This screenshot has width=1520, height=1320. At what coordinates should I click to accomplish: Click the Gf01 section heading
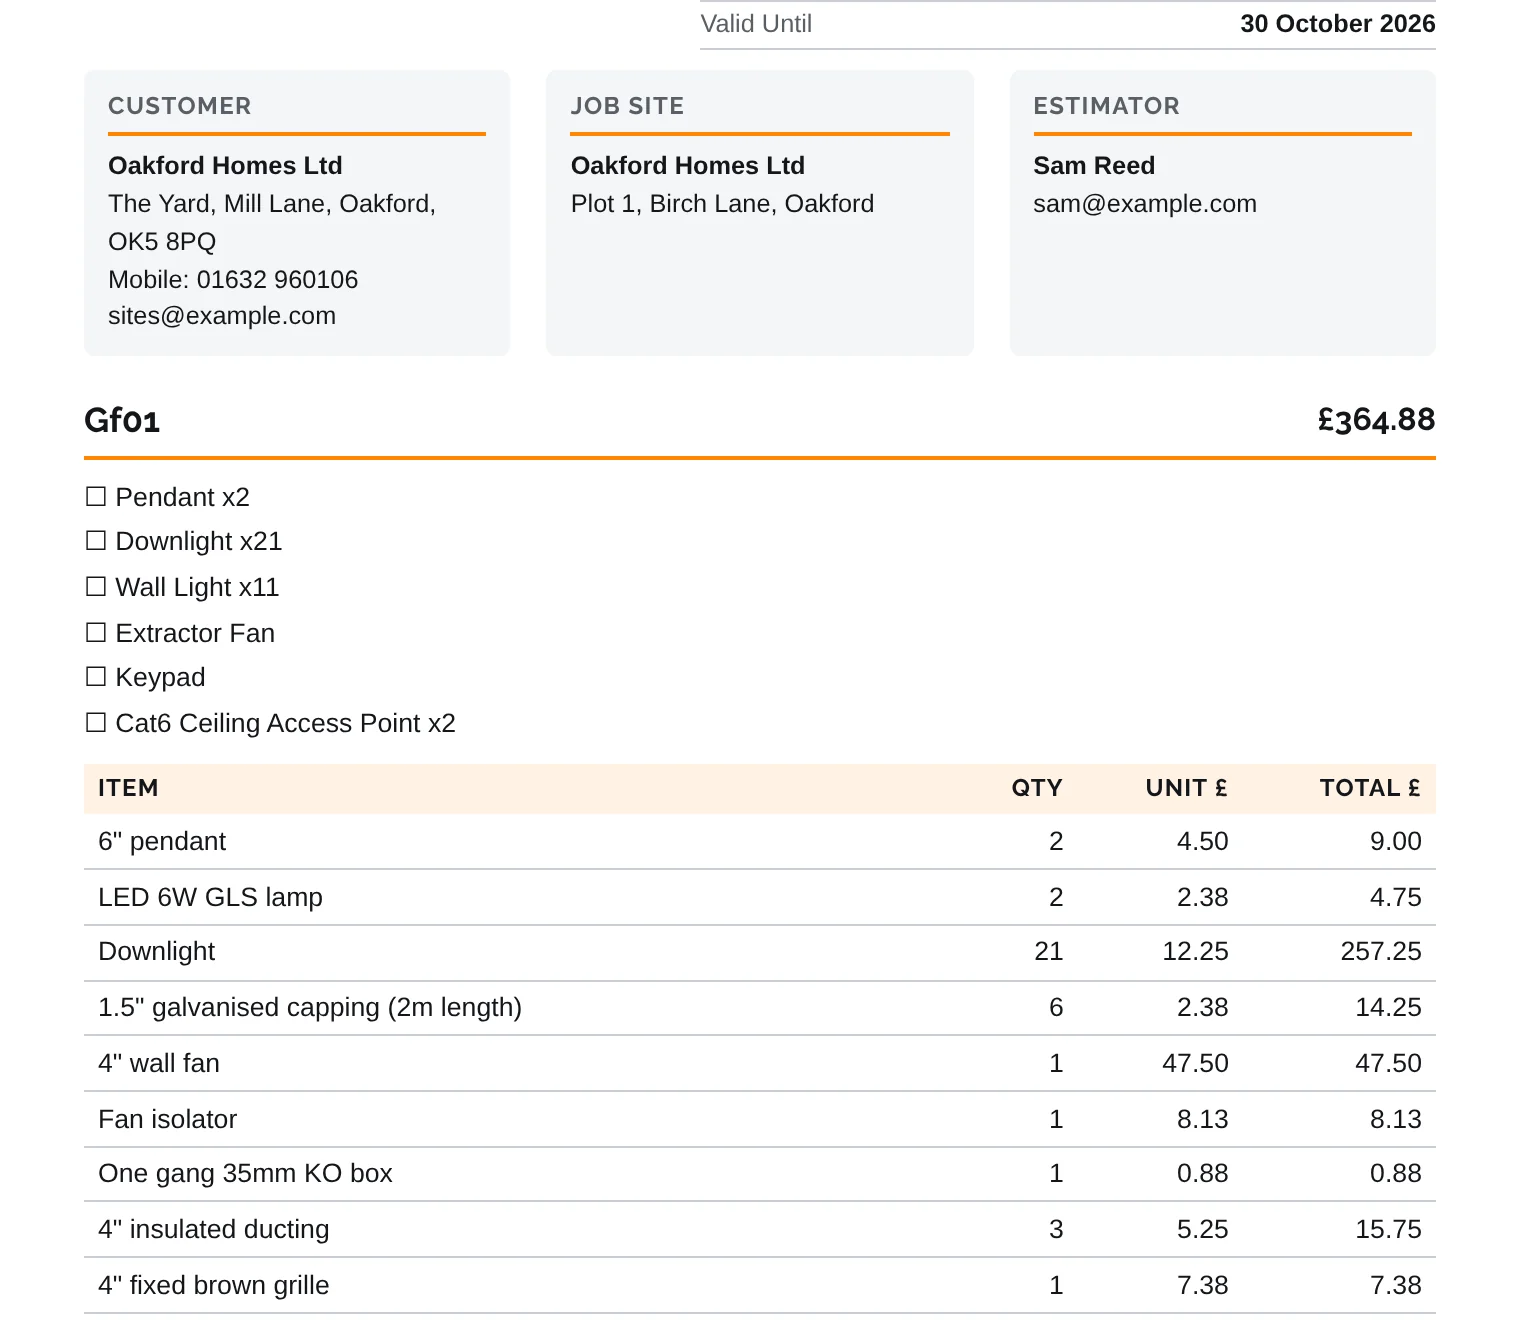tap(122, 420)
